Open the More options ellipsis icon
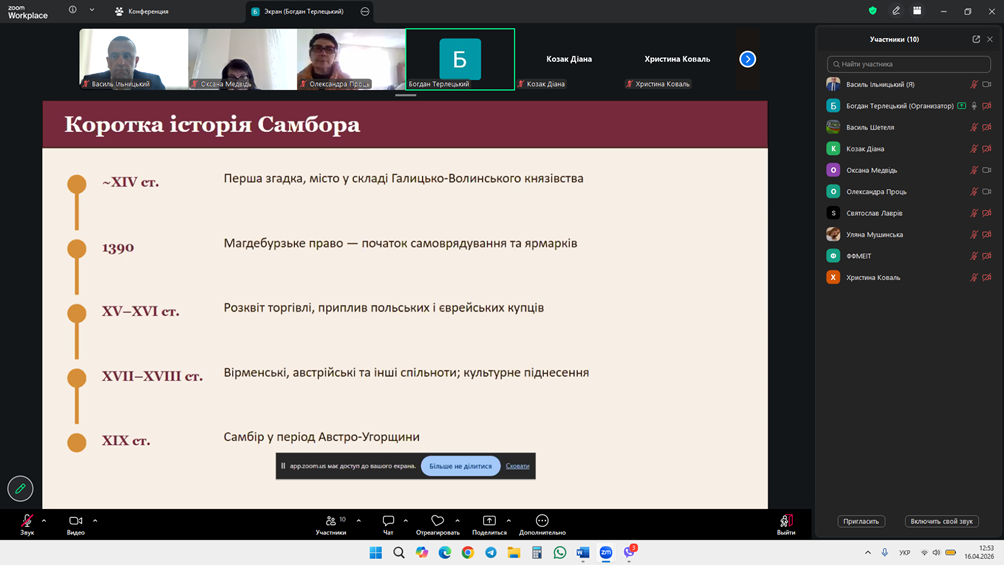This screenshot has height=565, width=1004. click(x=542, y=521)
